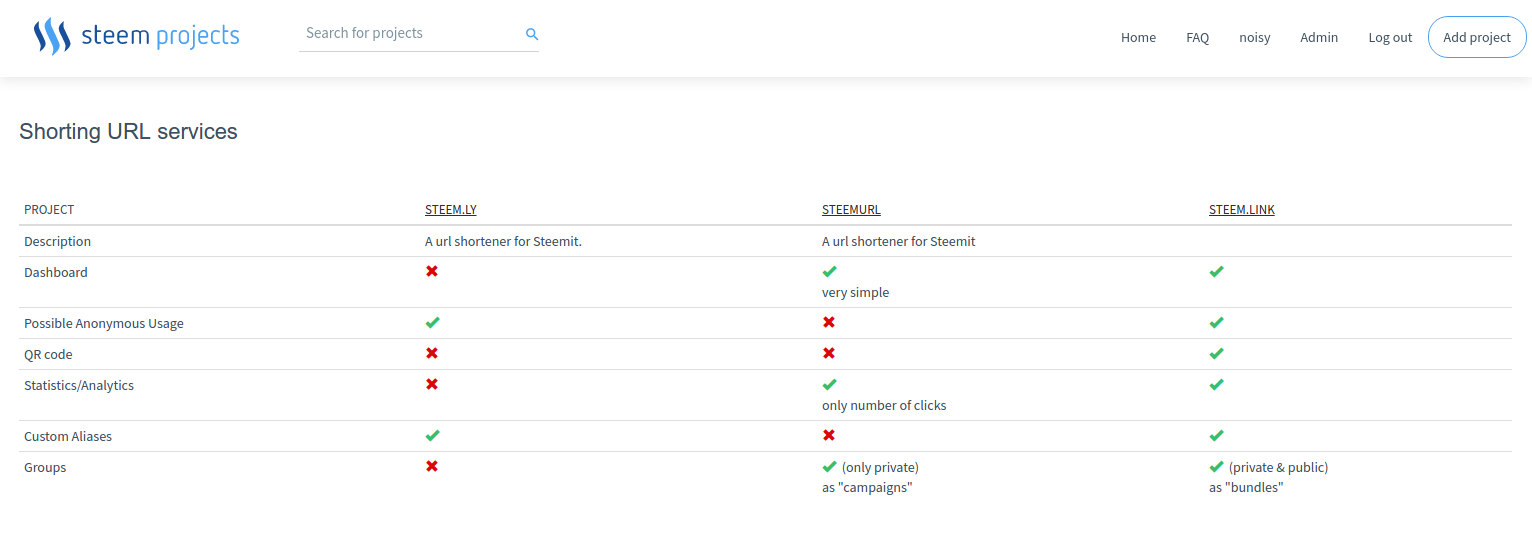
Task: Click STEEM.LY description ending 'for Steemit.'
Action: pos(503,242)
